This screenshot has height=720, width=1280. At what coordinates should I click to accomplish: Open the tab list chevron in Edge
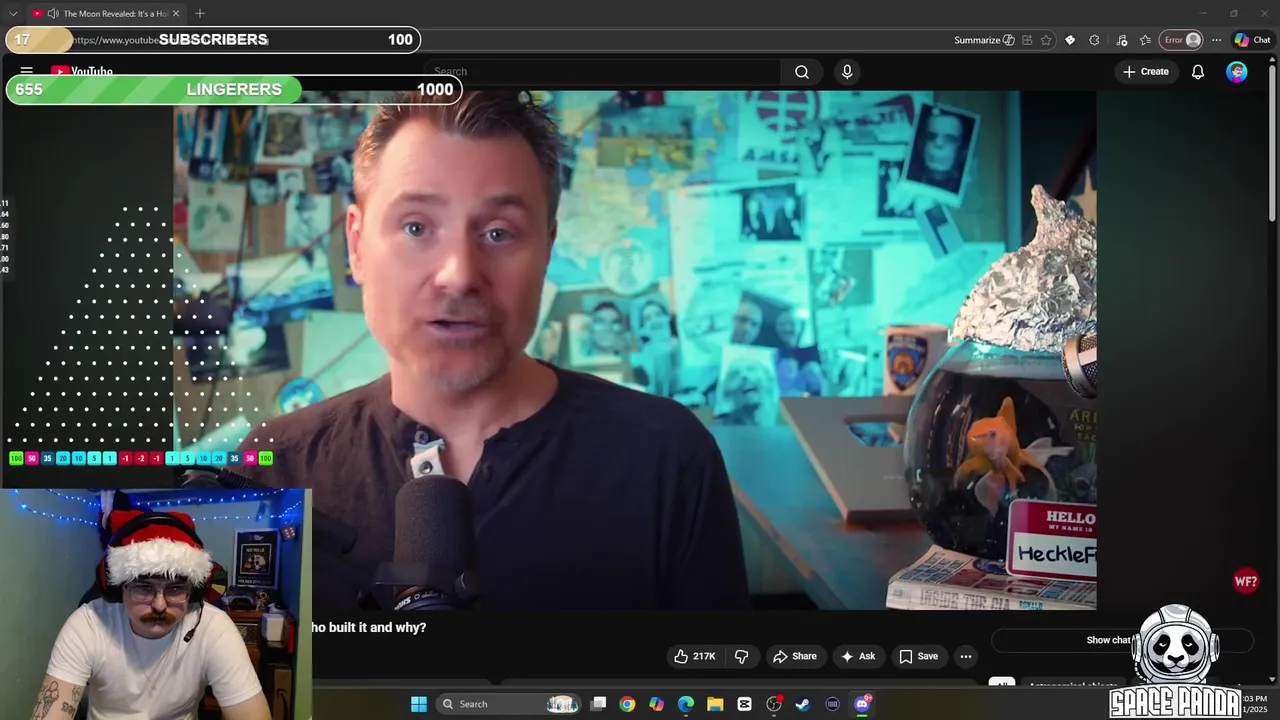13,13
